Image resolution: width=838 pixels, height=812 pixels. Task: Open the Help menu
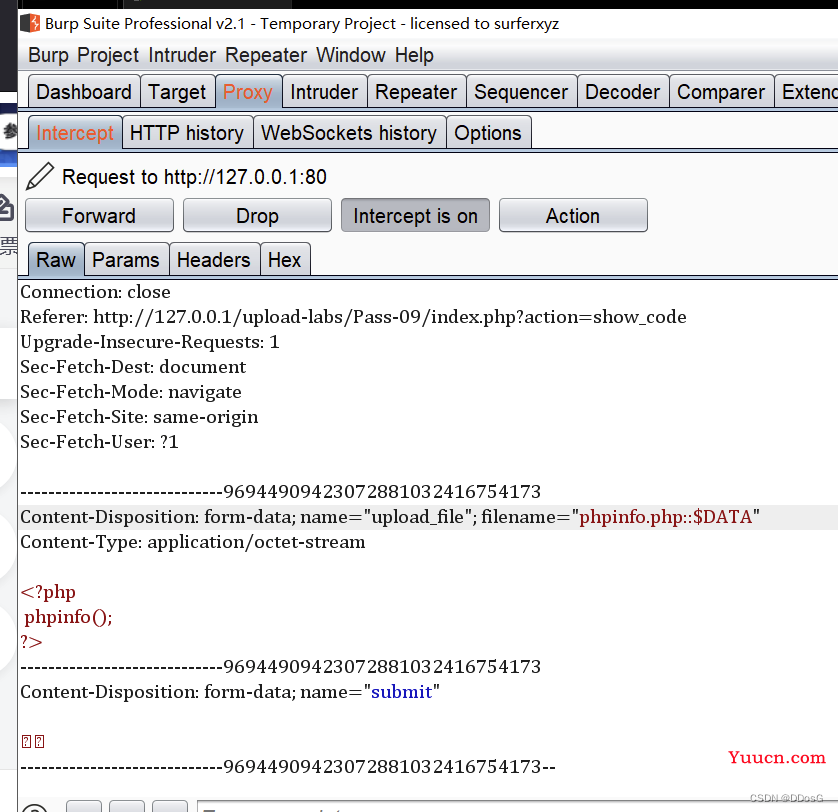pyautogui.click(x=414, y=55)
